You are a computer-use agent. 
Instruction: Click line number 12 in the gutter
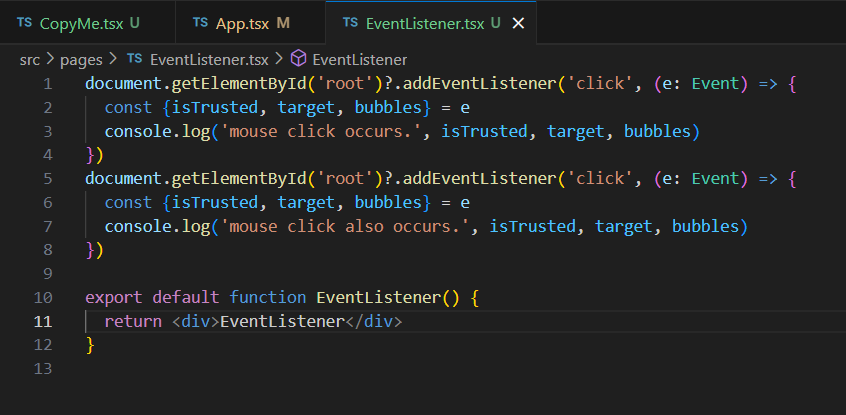[43, 345]
